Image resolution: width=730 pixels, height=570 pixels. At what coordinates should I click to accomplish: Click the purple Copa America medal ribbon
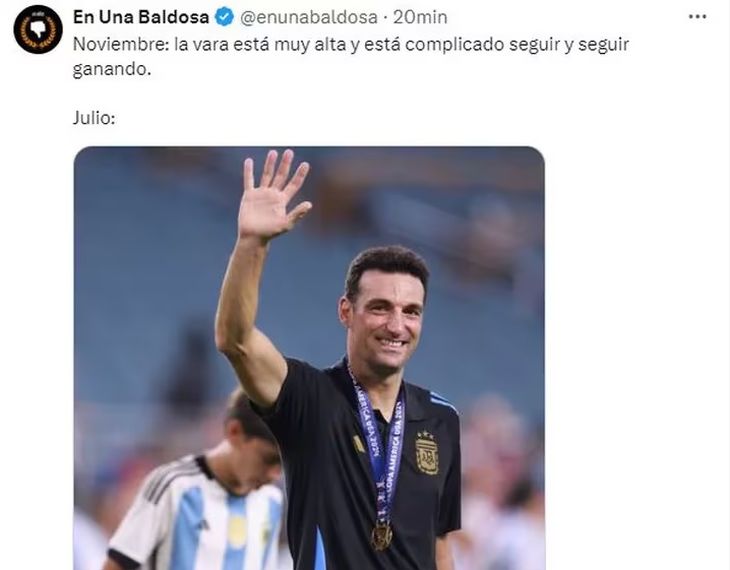pos(379,442)
